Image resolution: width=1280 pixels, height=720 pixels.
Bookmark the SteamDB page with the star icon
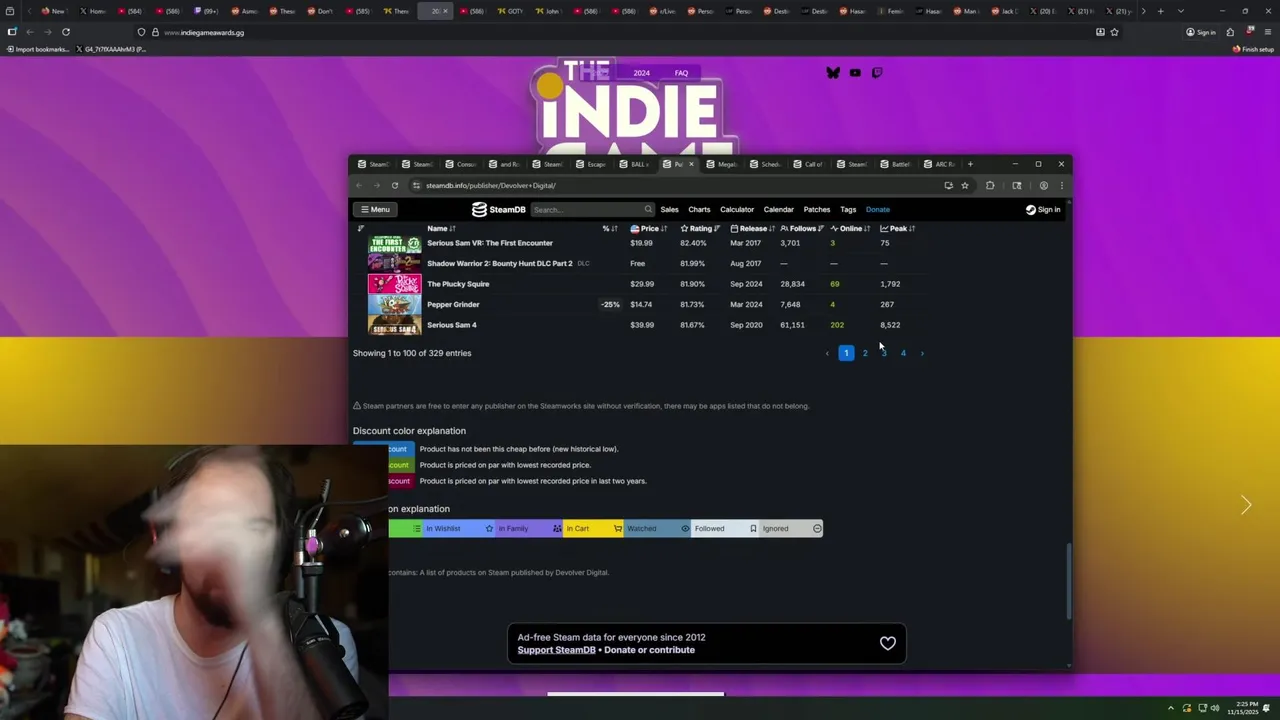(965, 185)
